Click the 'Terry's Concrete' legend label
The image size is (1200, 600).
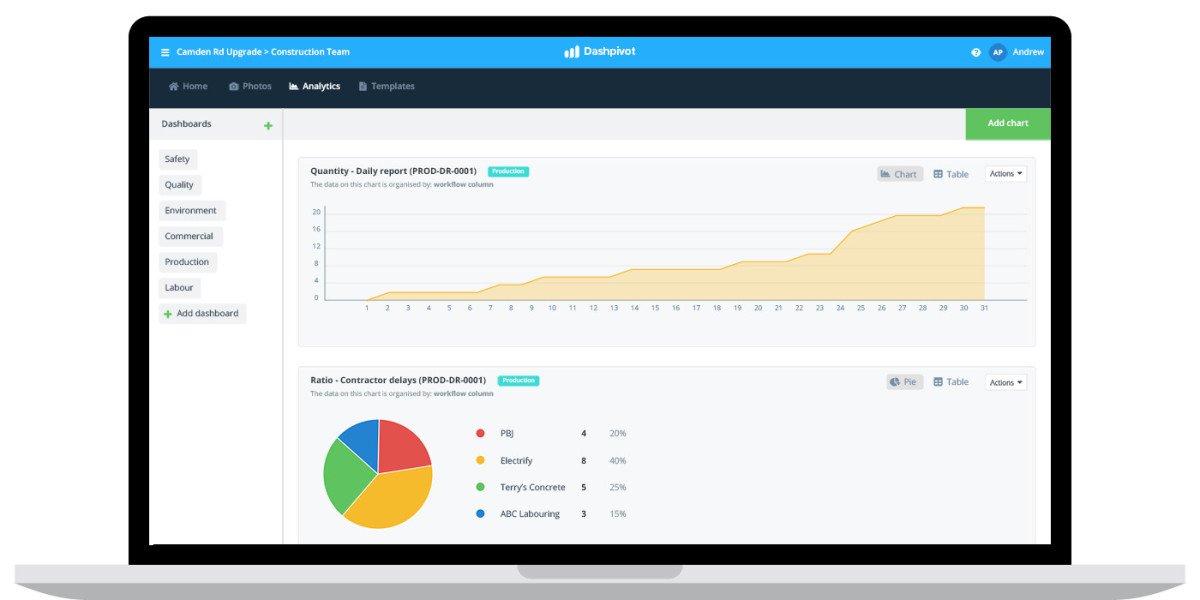(533, 487)
